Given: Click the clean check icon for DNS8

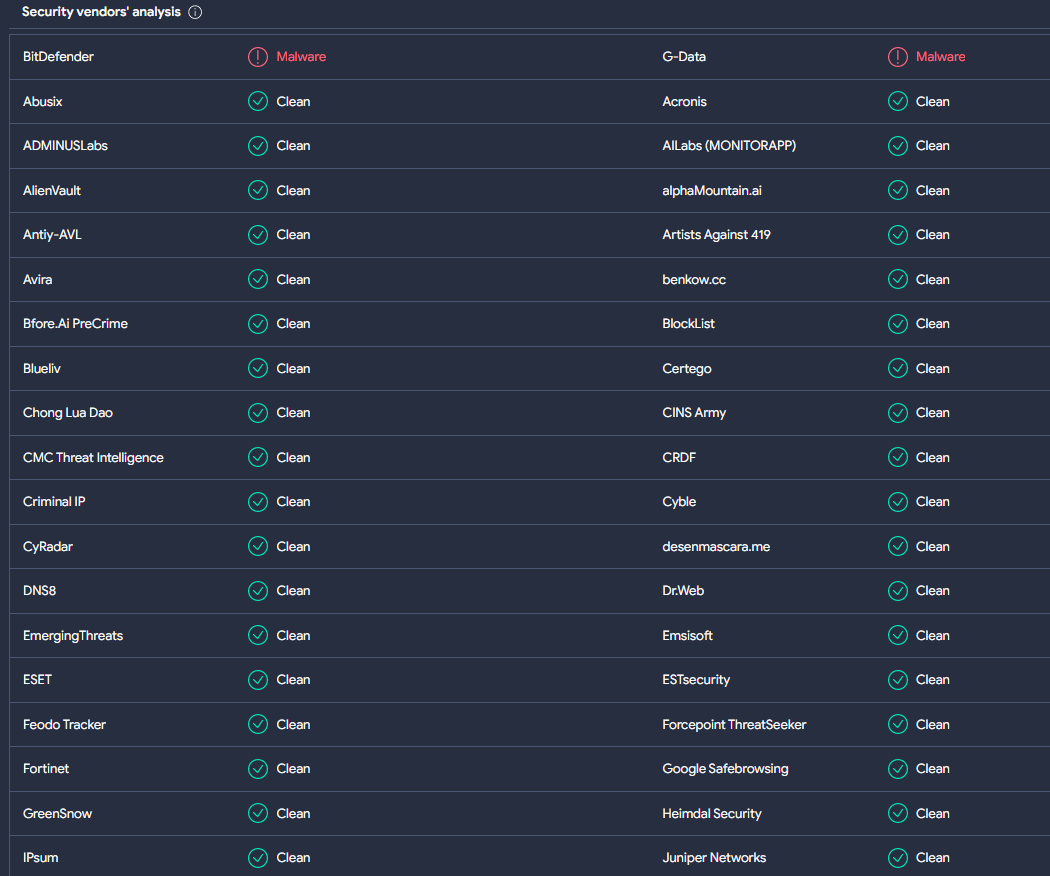Looking at the screenshot, I should (258, 591).
